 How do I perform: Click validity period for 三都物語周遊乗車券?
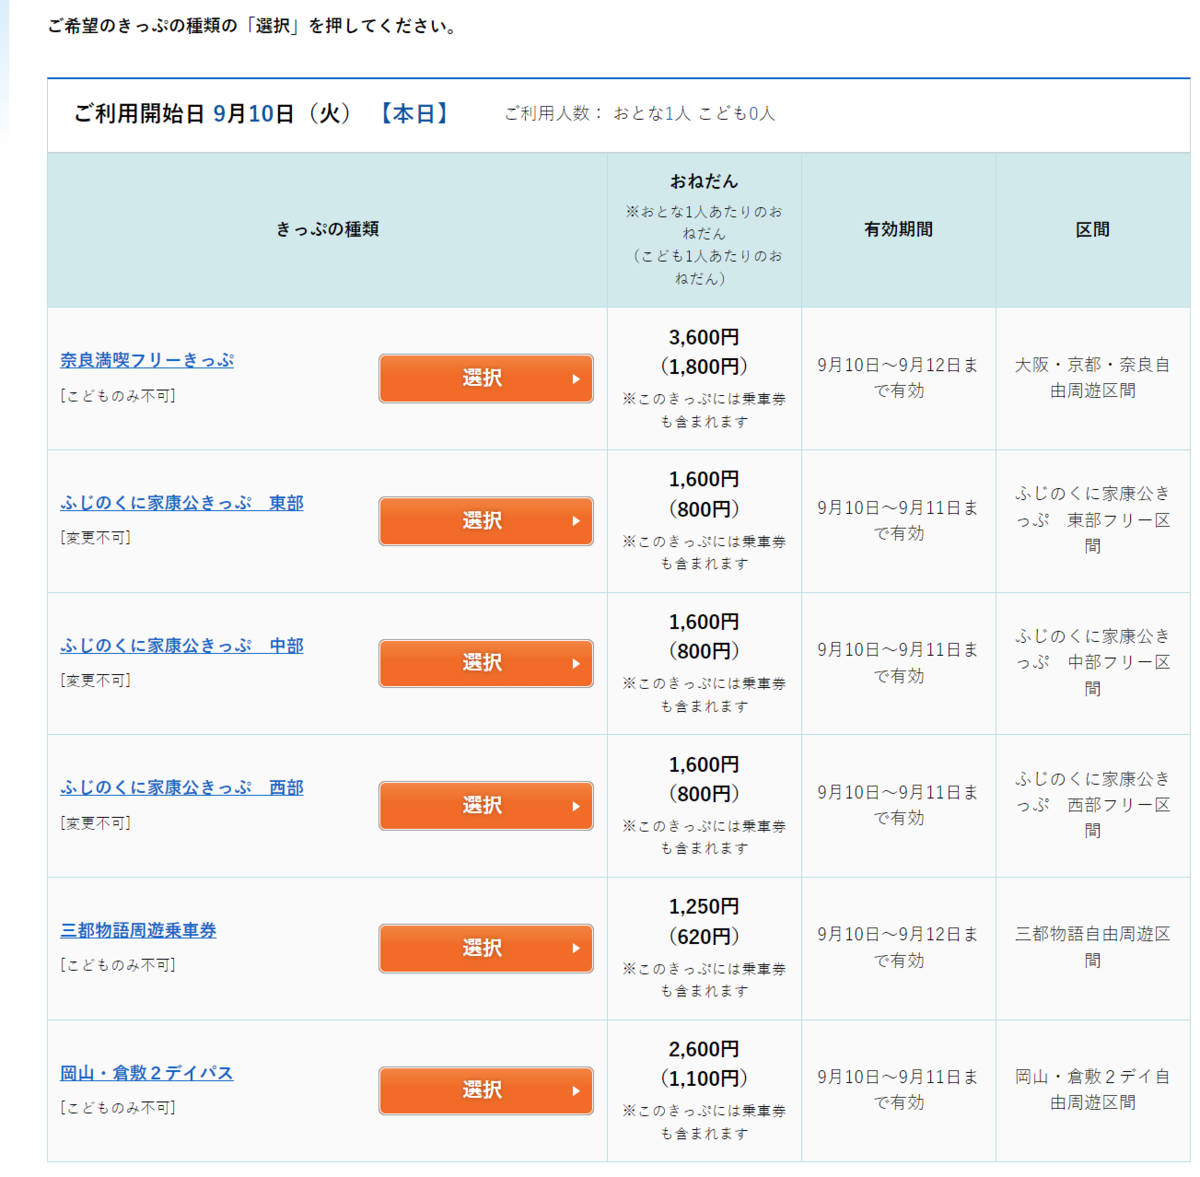pos(898,947)
